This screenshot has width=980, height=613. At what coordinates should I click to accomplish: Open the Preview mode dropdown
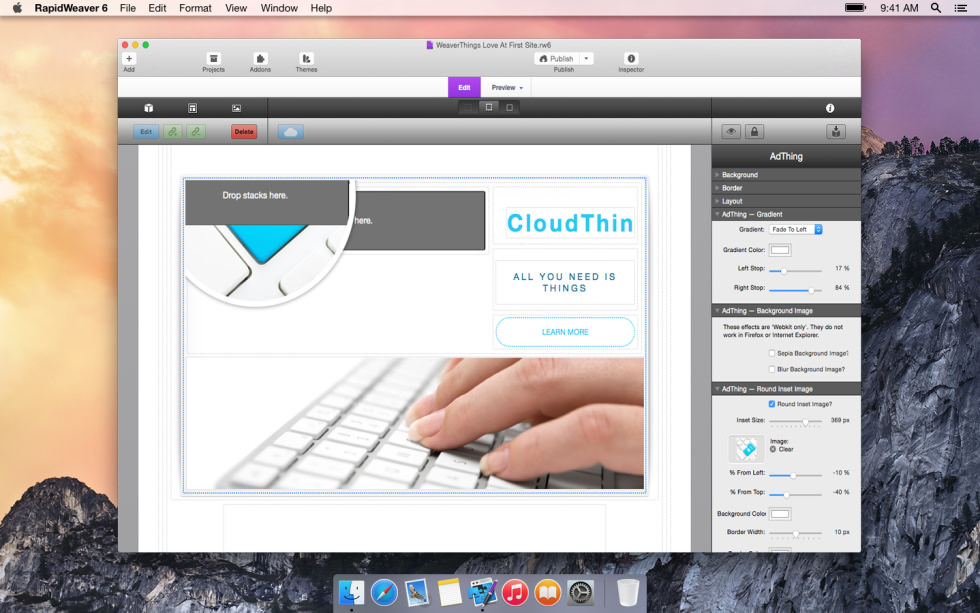pos(507,87)
